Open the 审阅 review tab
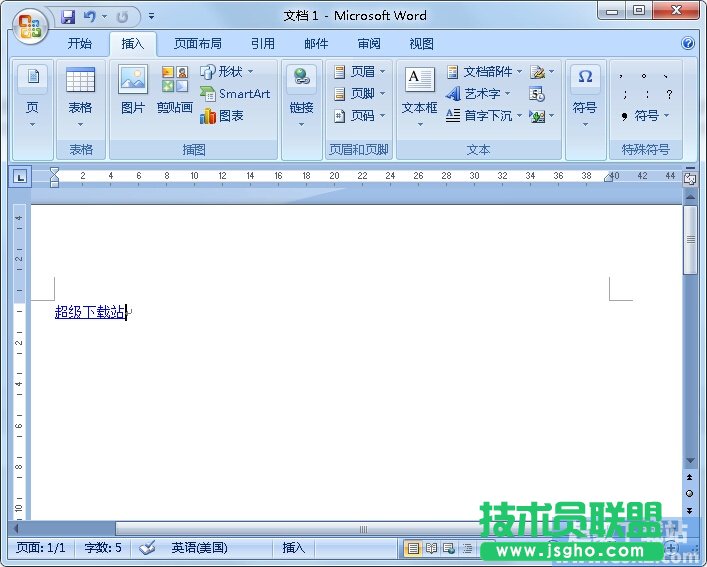The height and width of the screenshot is (567, 707). (x=369, y=44)
